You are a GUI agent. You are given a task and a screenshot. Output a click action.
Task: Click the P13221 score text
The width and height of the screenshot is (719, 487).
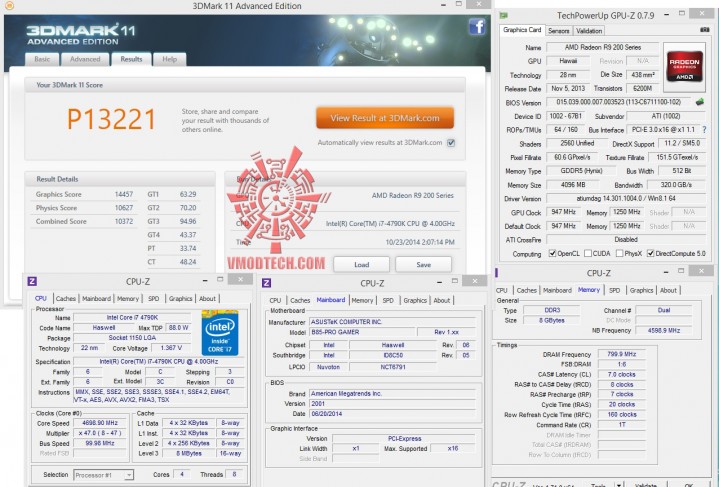(x=111, y=119)
